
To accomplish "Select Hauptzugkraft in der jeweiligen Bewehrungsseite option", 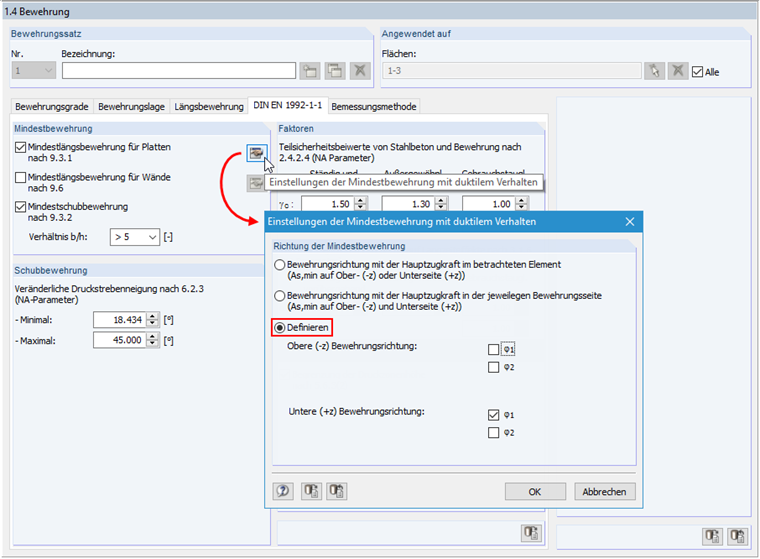I will pyautogui.click(x=280, y=296).
